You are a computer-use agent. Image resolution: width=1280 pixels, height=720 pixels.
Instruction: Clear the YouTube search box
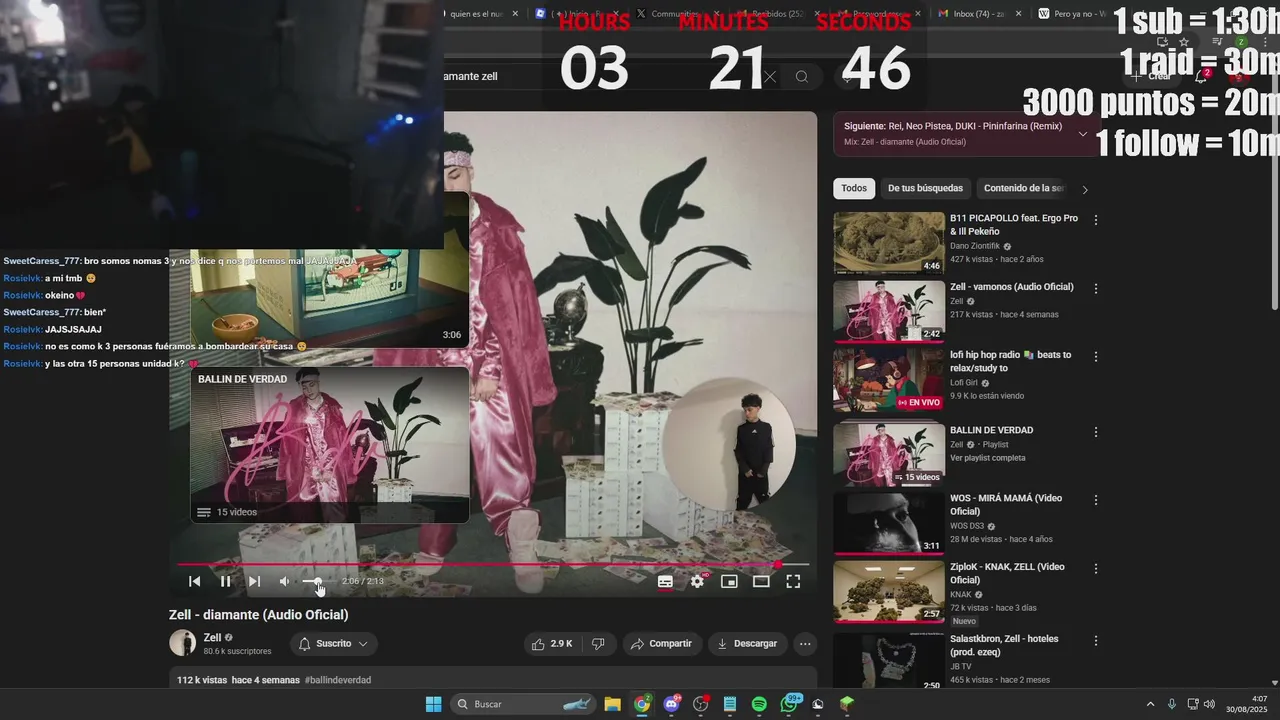click(770, 77)
